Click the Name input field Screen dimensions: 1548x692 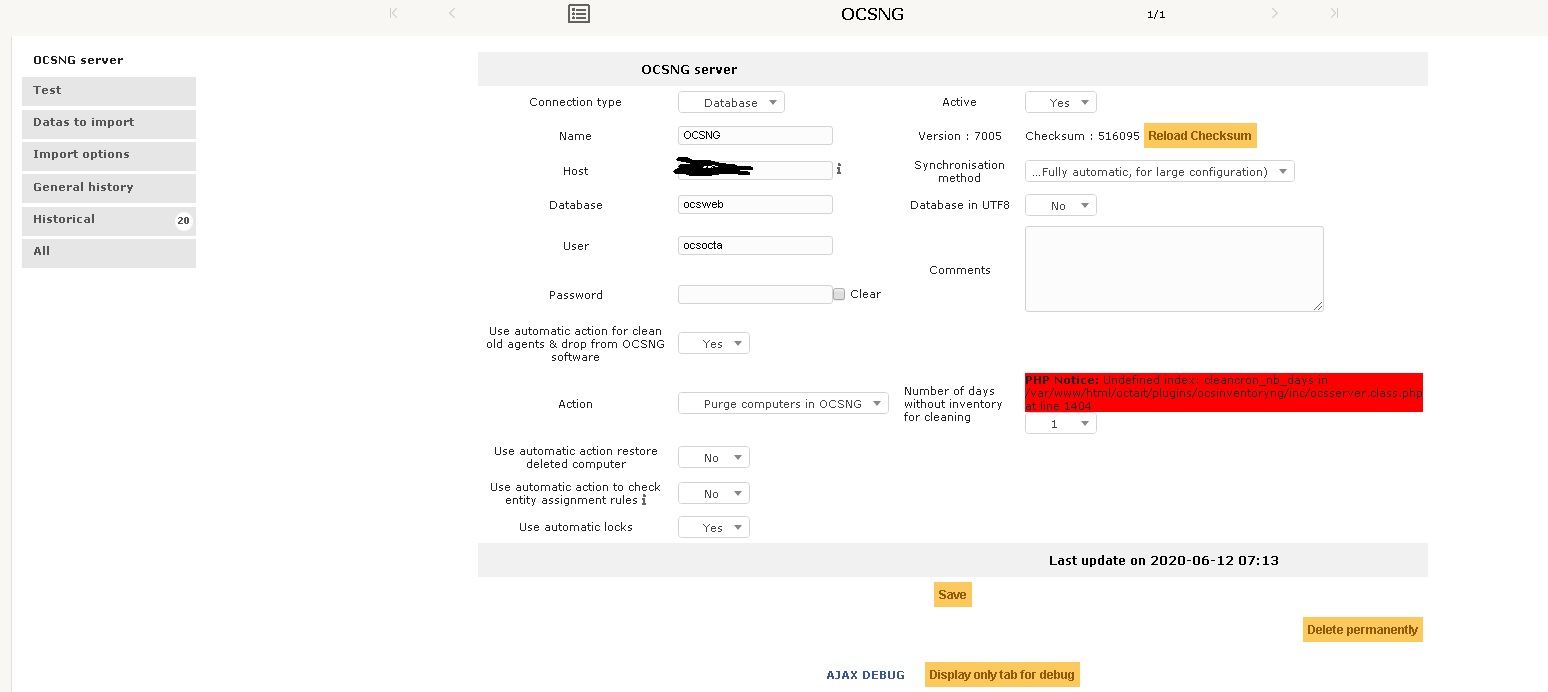pos(755,135)
